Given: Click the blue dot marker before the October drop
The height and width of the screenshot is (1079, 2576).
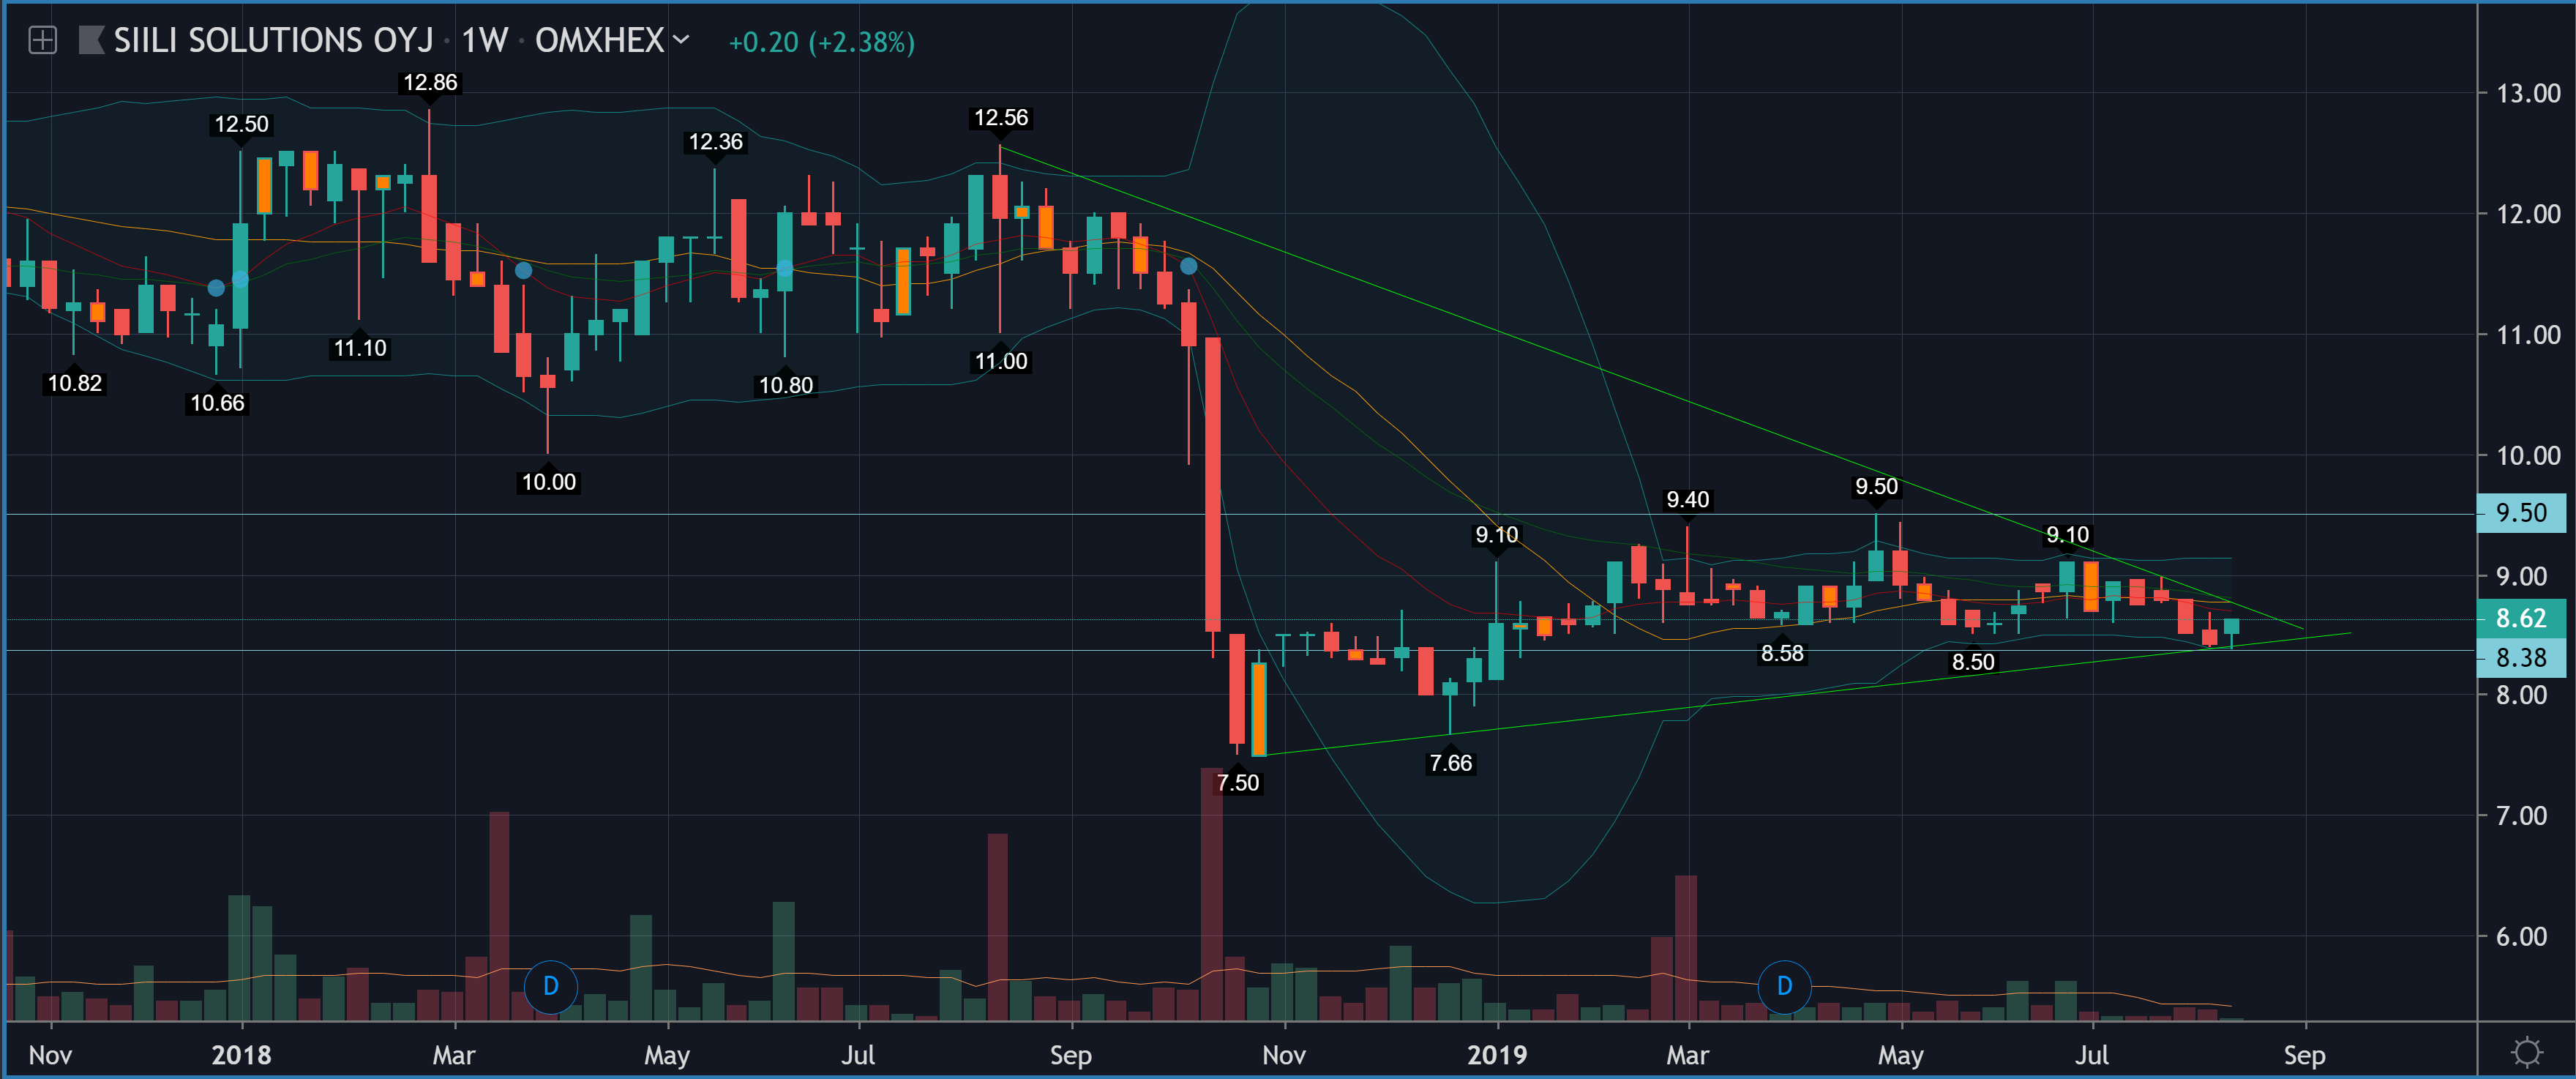Looking at the screenshot, I should (1188, 266).
